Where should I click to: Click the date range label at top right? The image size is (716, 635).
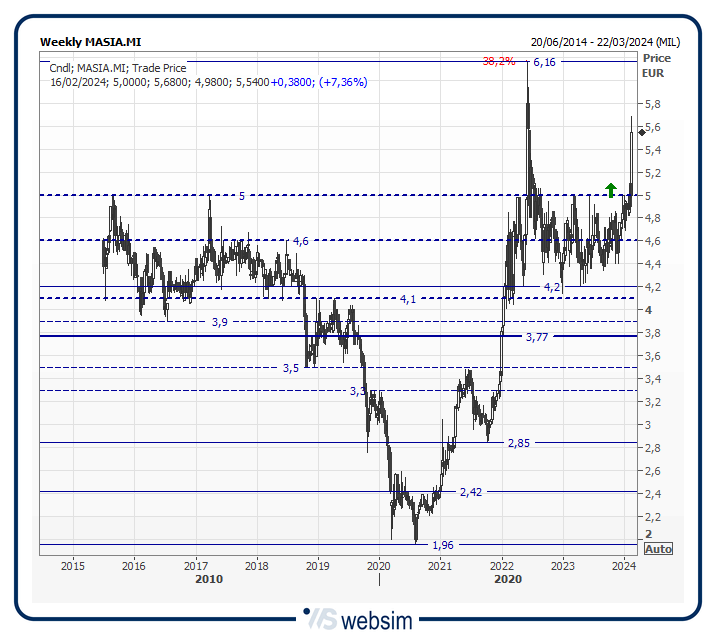point(605,42)
